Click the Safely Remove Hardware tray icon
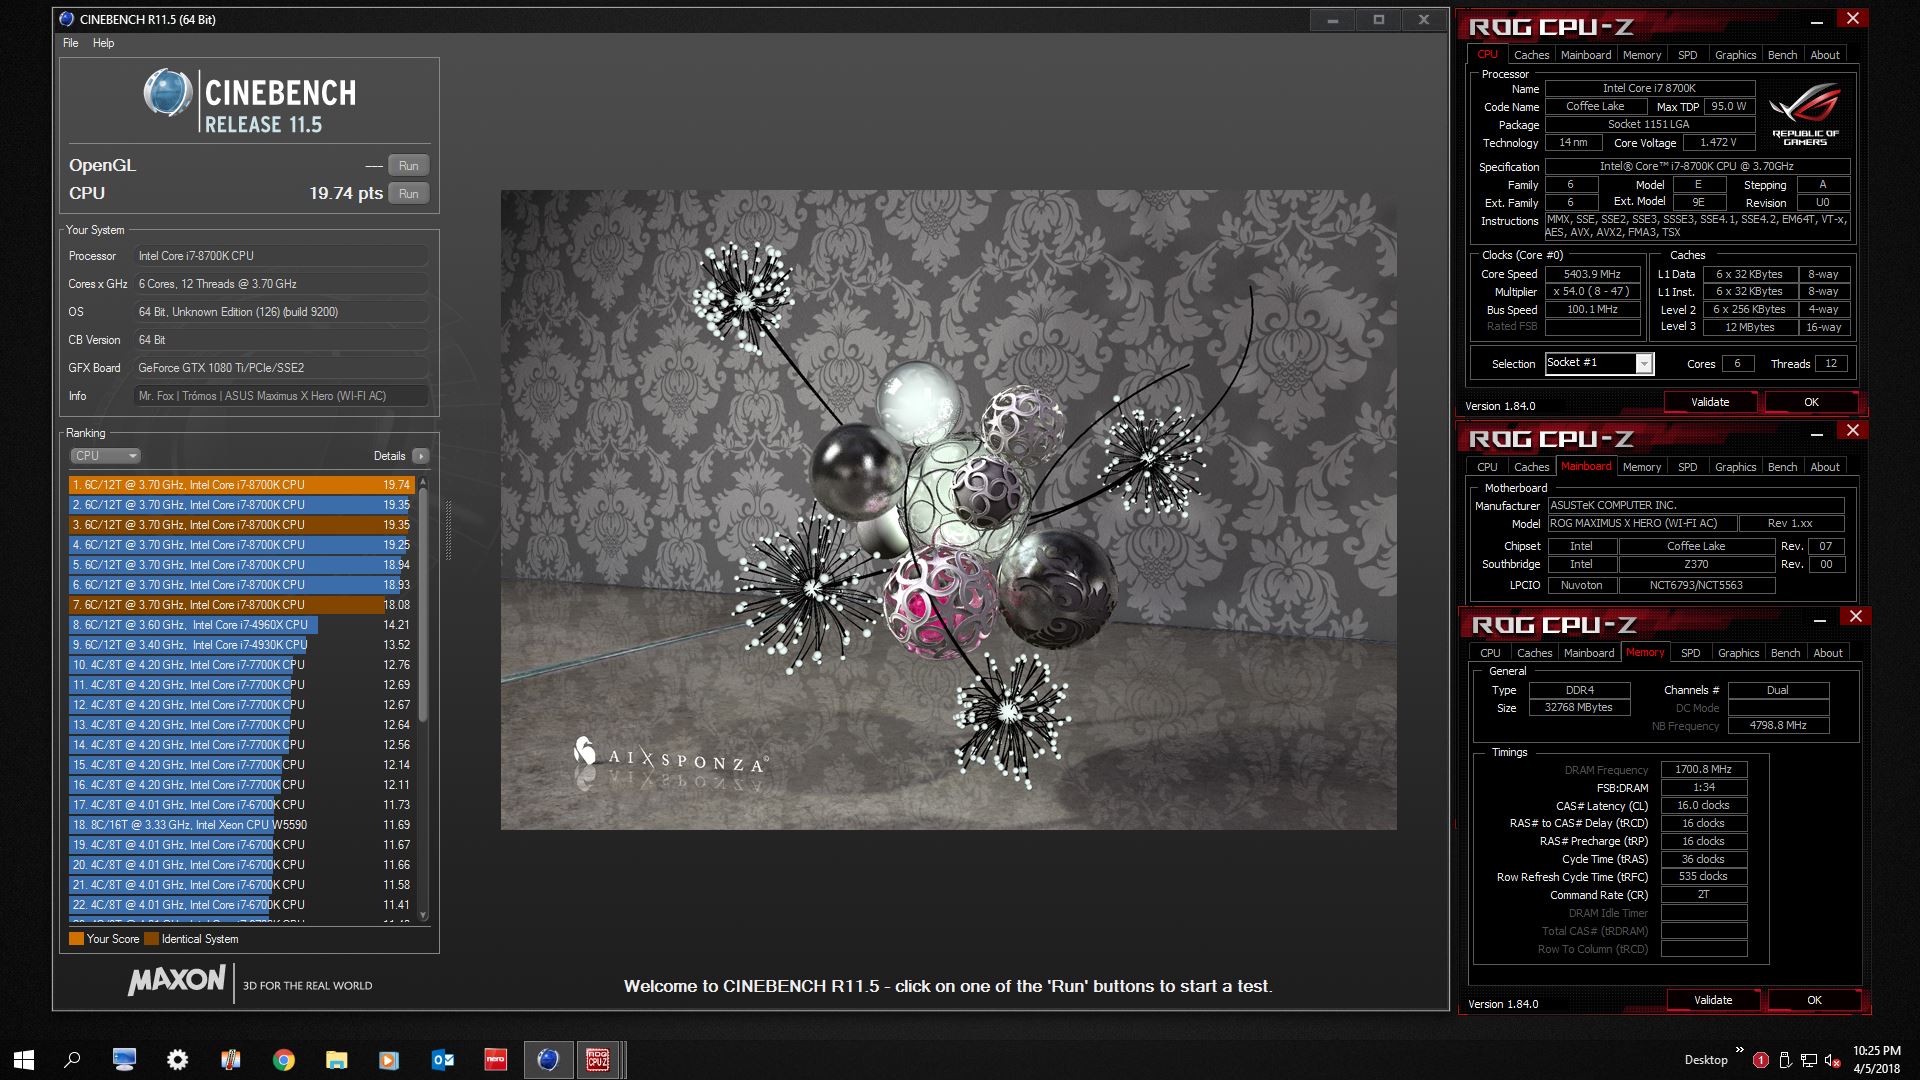Screen dimensions: 1920x1080 pos(1785,1060)
